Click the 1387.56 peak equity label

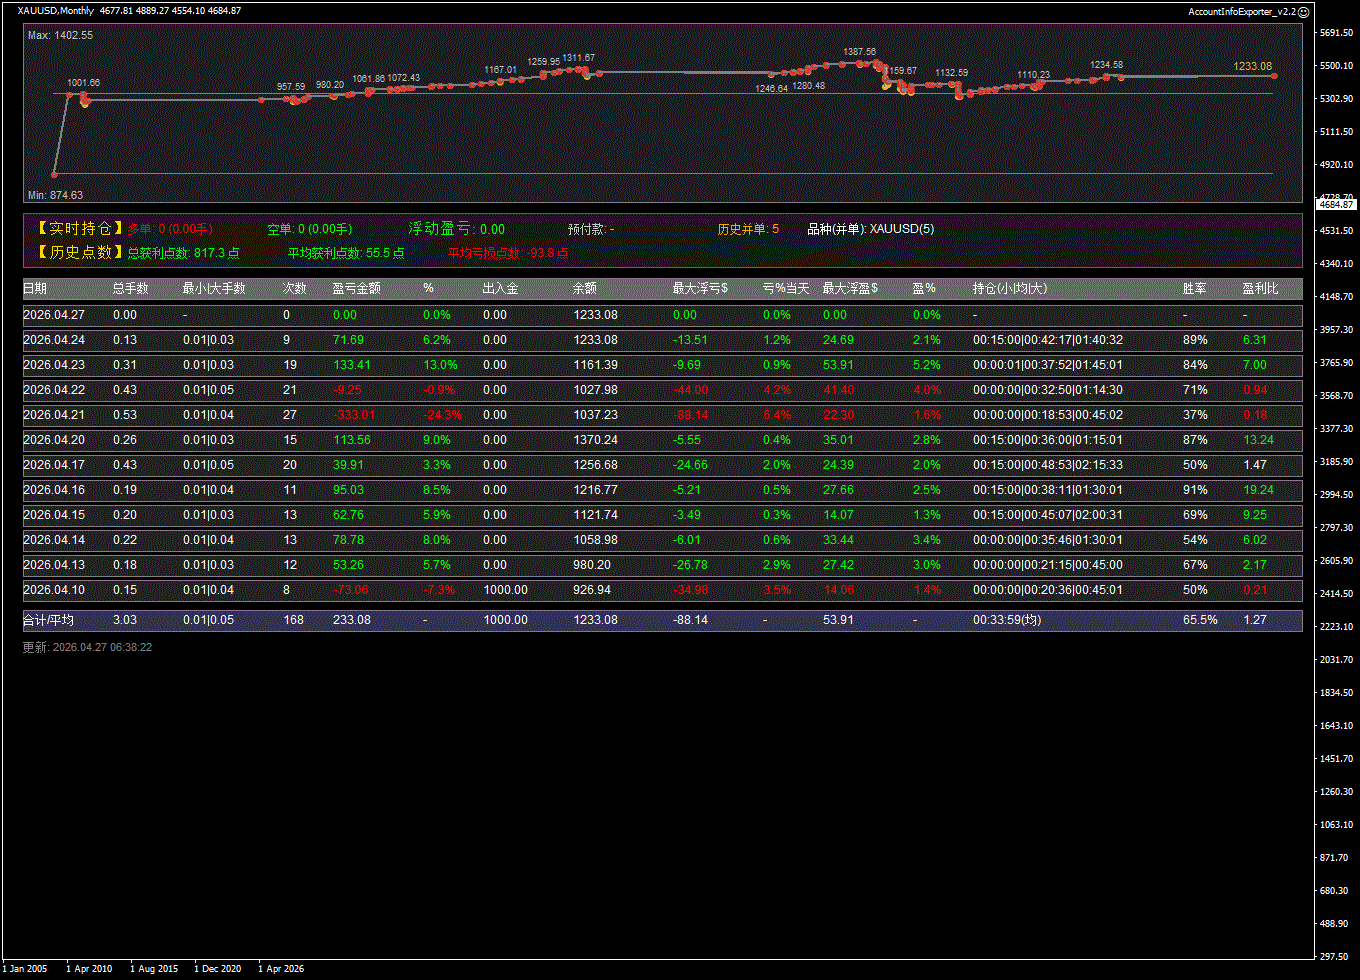(859, 51)
